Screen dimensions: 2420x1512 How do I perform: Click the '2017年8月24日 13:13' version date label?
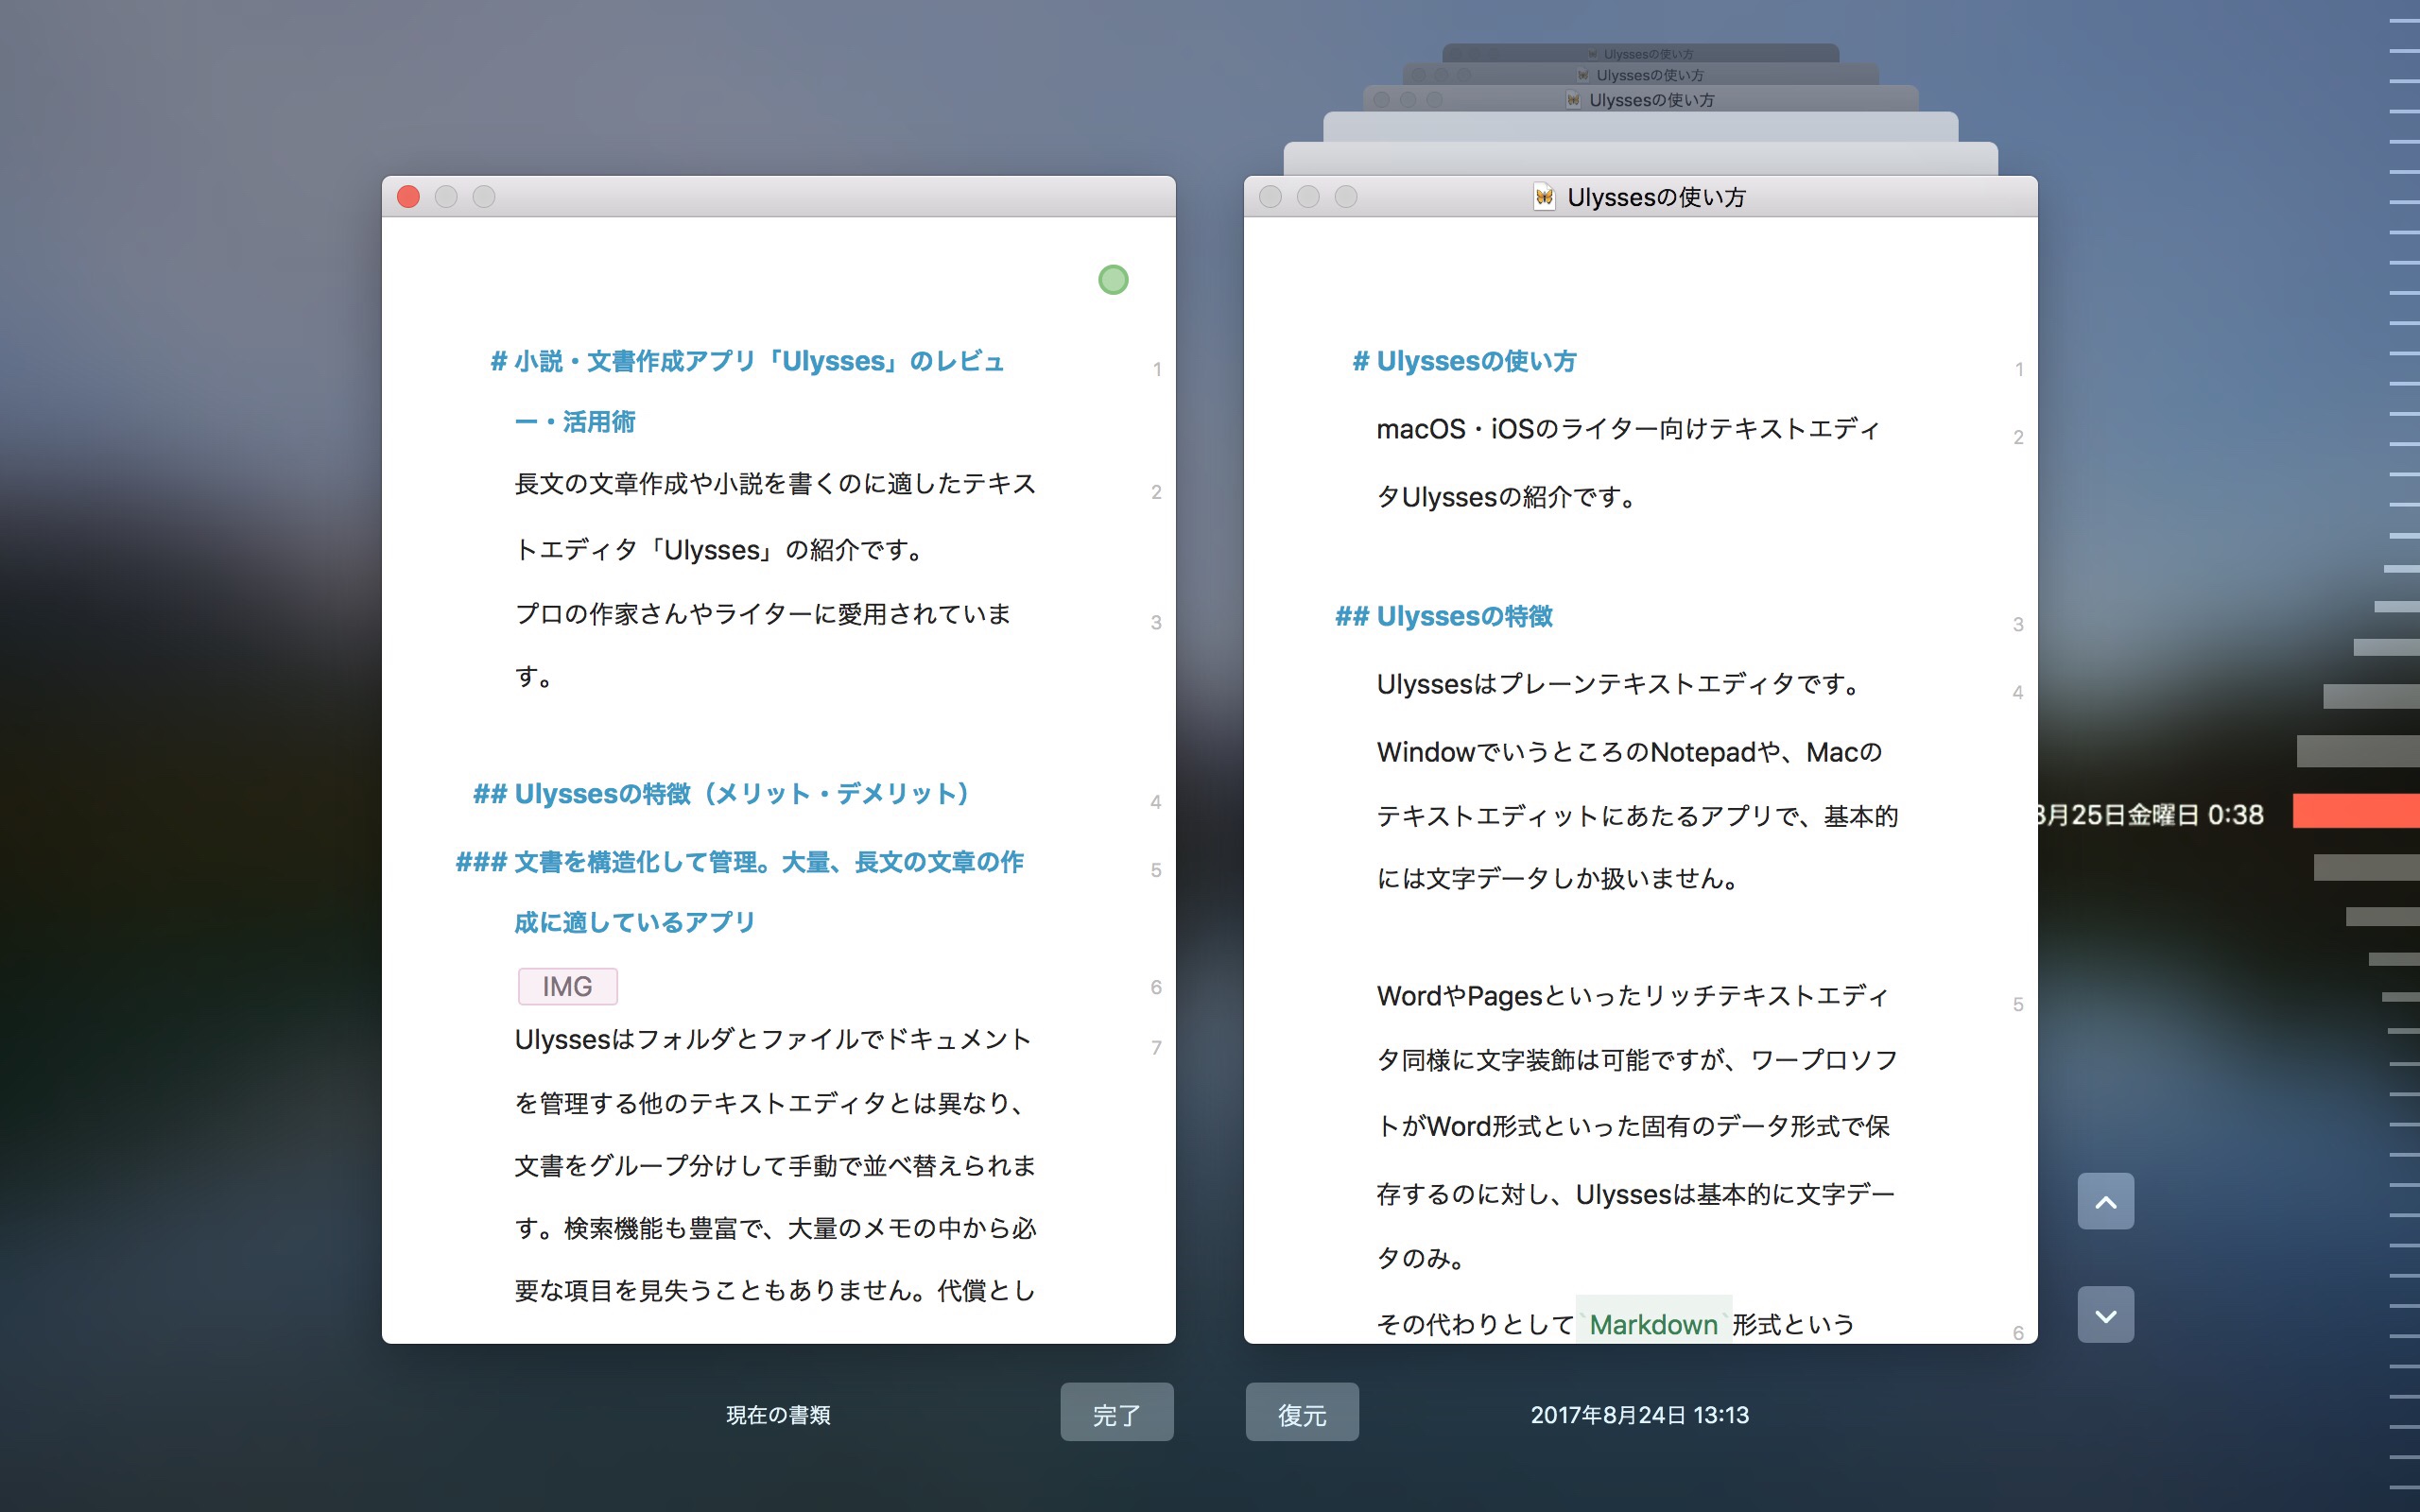(1639, 1415)
